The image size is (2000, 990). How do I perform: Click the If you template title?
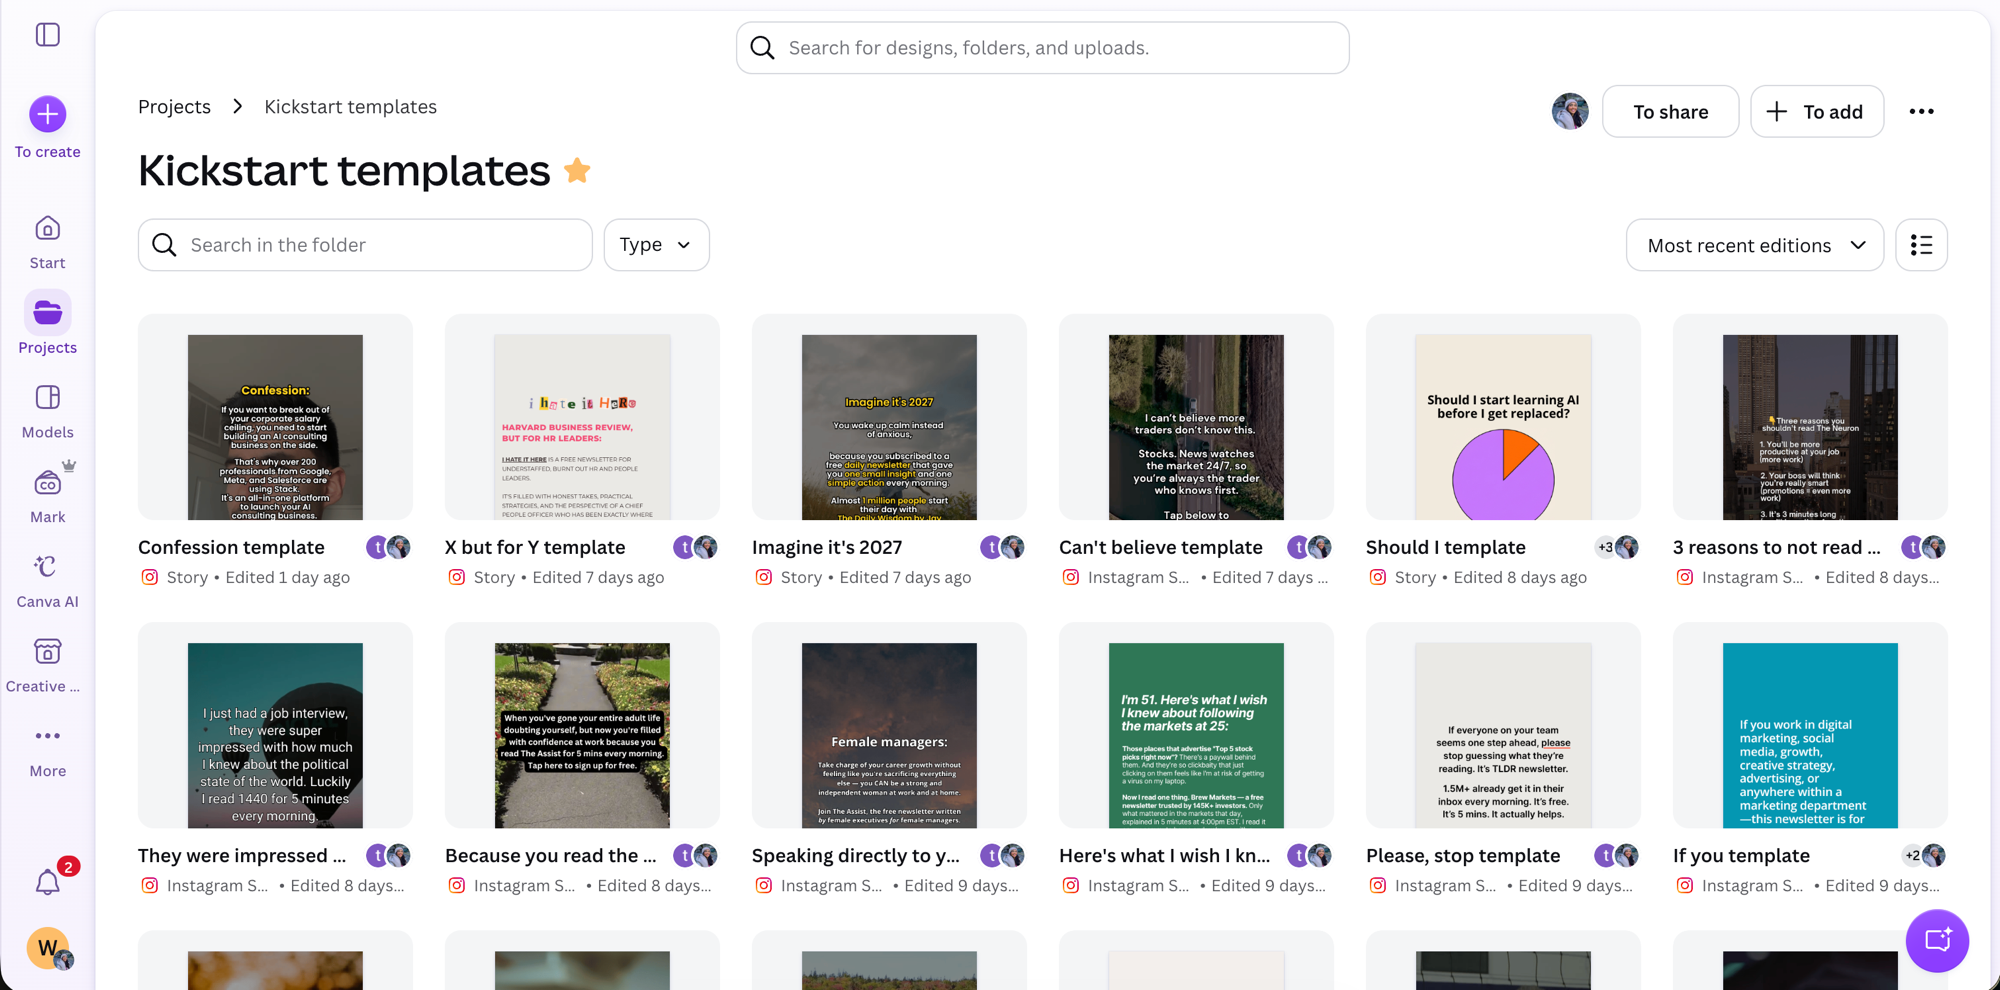[1741, 855]
